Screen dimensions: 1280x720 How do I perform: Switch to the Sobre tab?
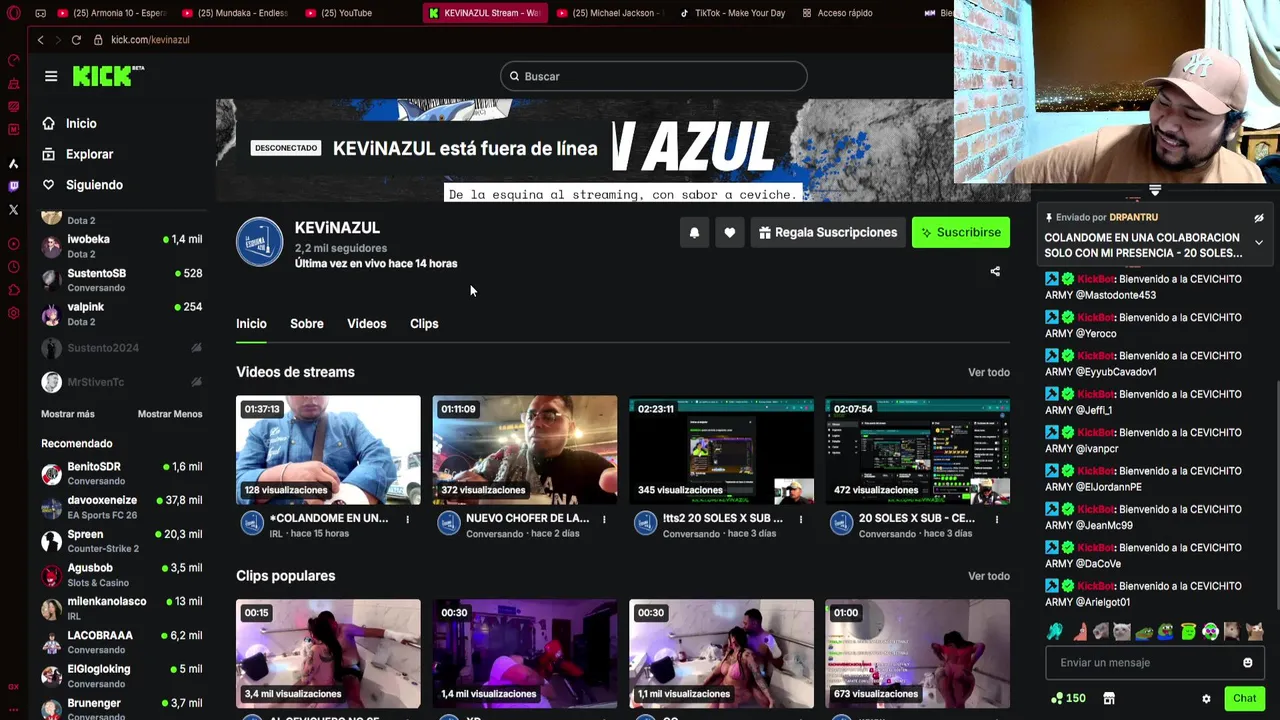coord(307,324)
